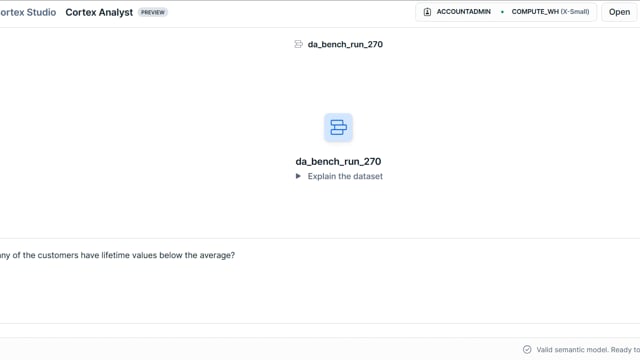Expand the Explain the dataset section
This screenshot has width=640, height=360.
(x=339, y=176)
